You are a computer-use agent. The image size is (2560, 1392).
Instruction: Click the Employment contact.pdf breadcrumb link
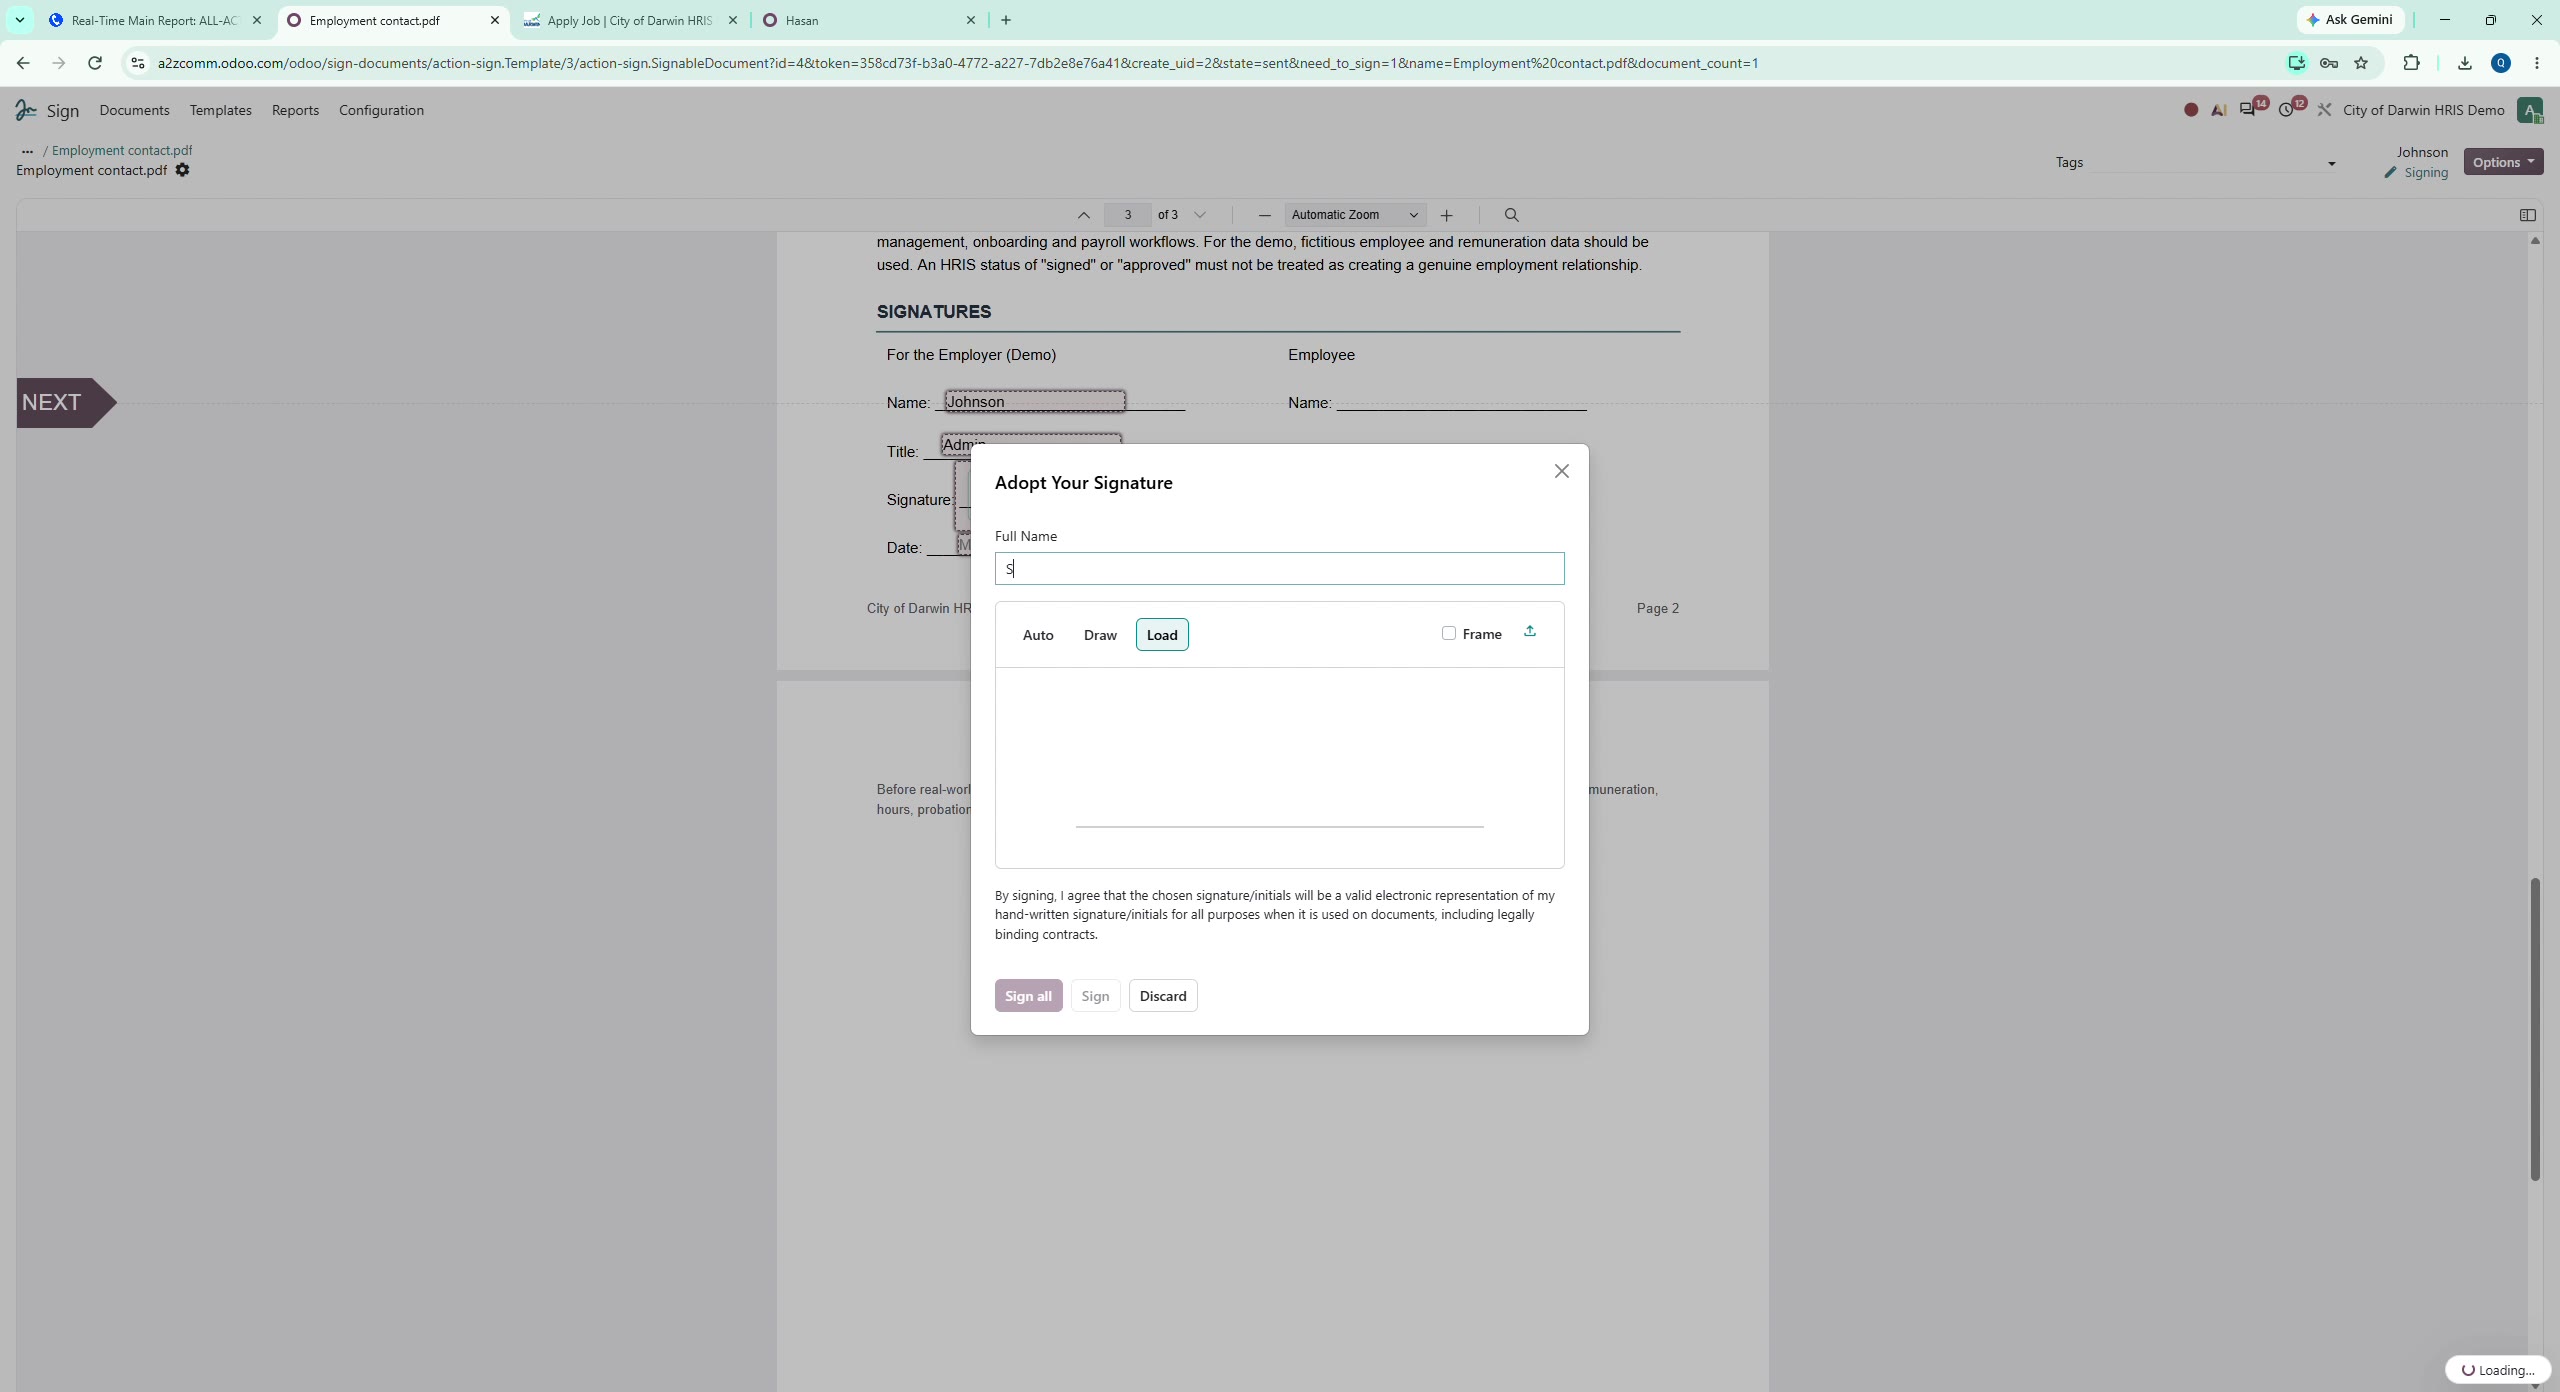(x=122, y=150)
